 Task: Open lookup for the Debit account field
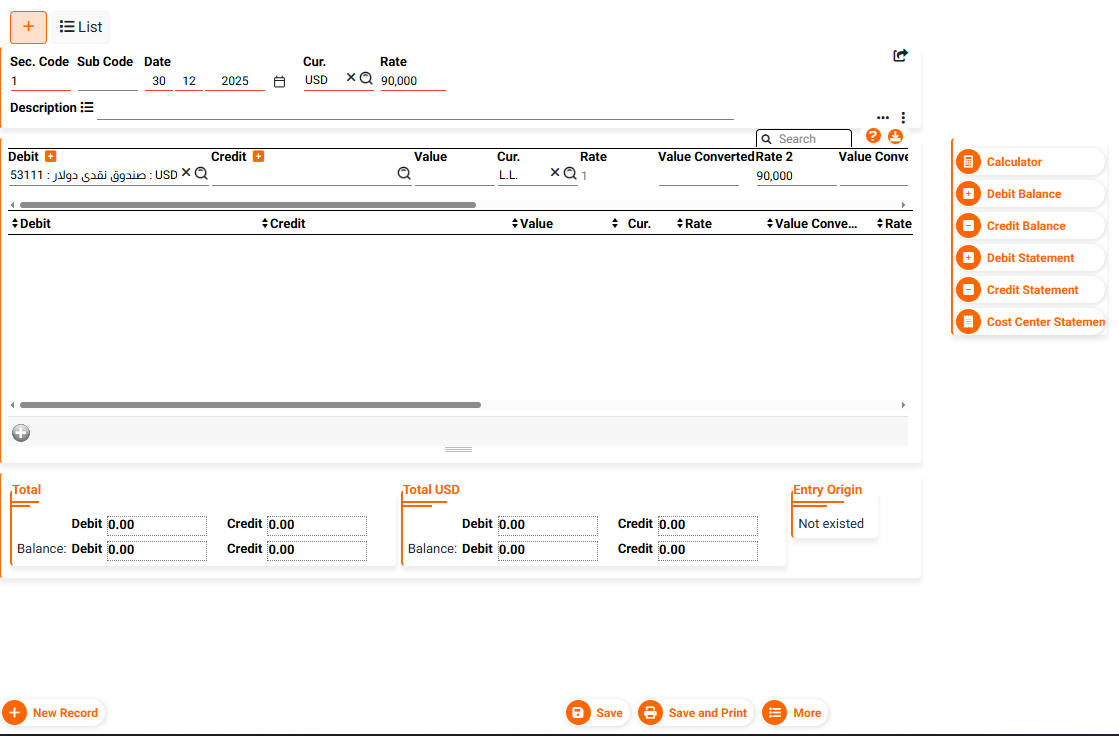(x=201, y=173)
